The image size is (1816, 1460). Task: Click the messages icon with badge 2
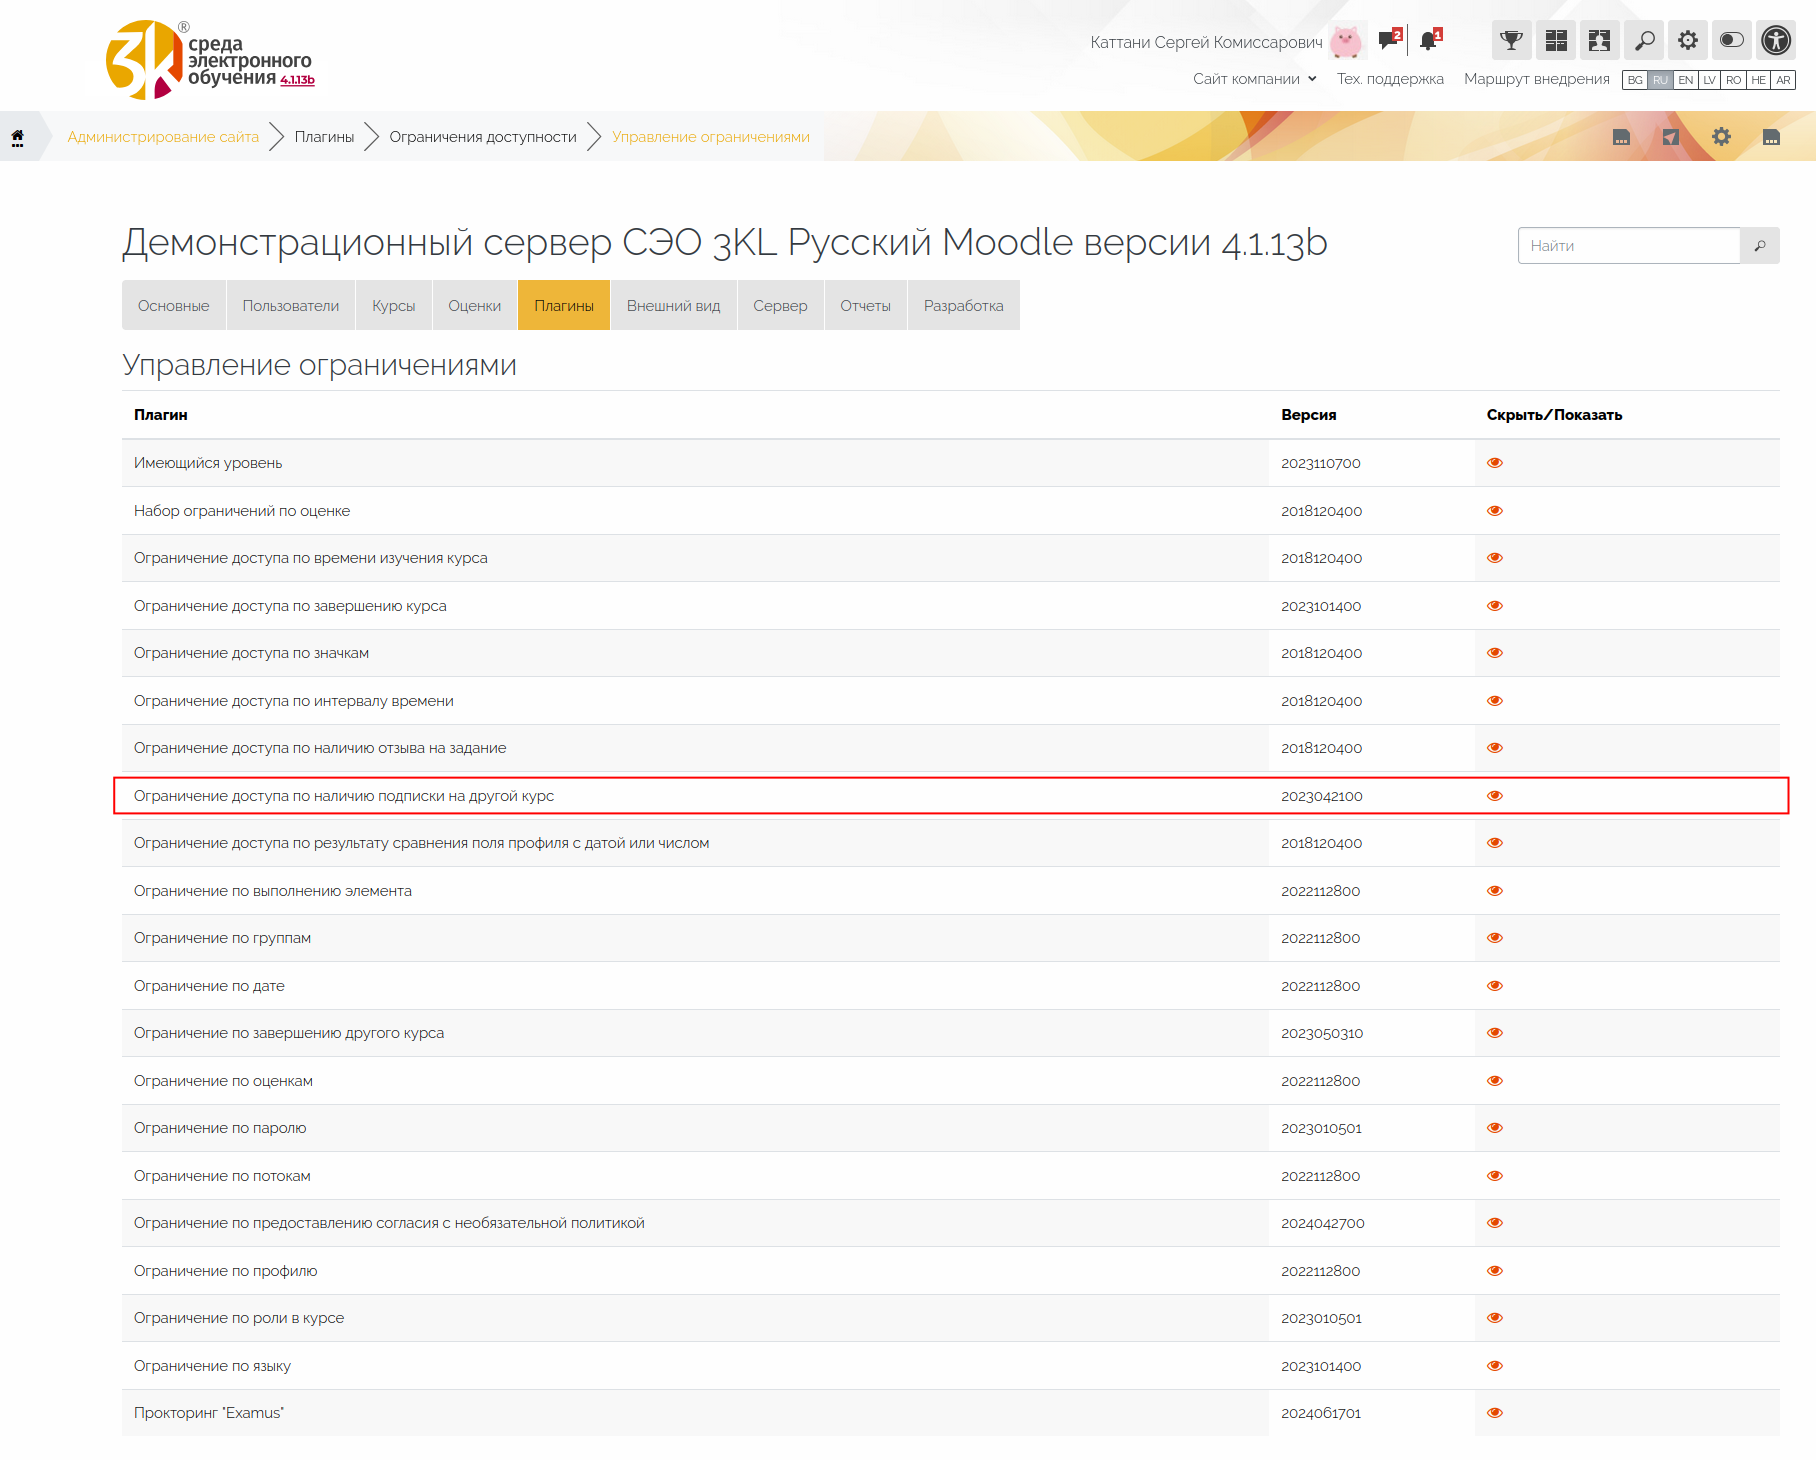(1389, 41)
